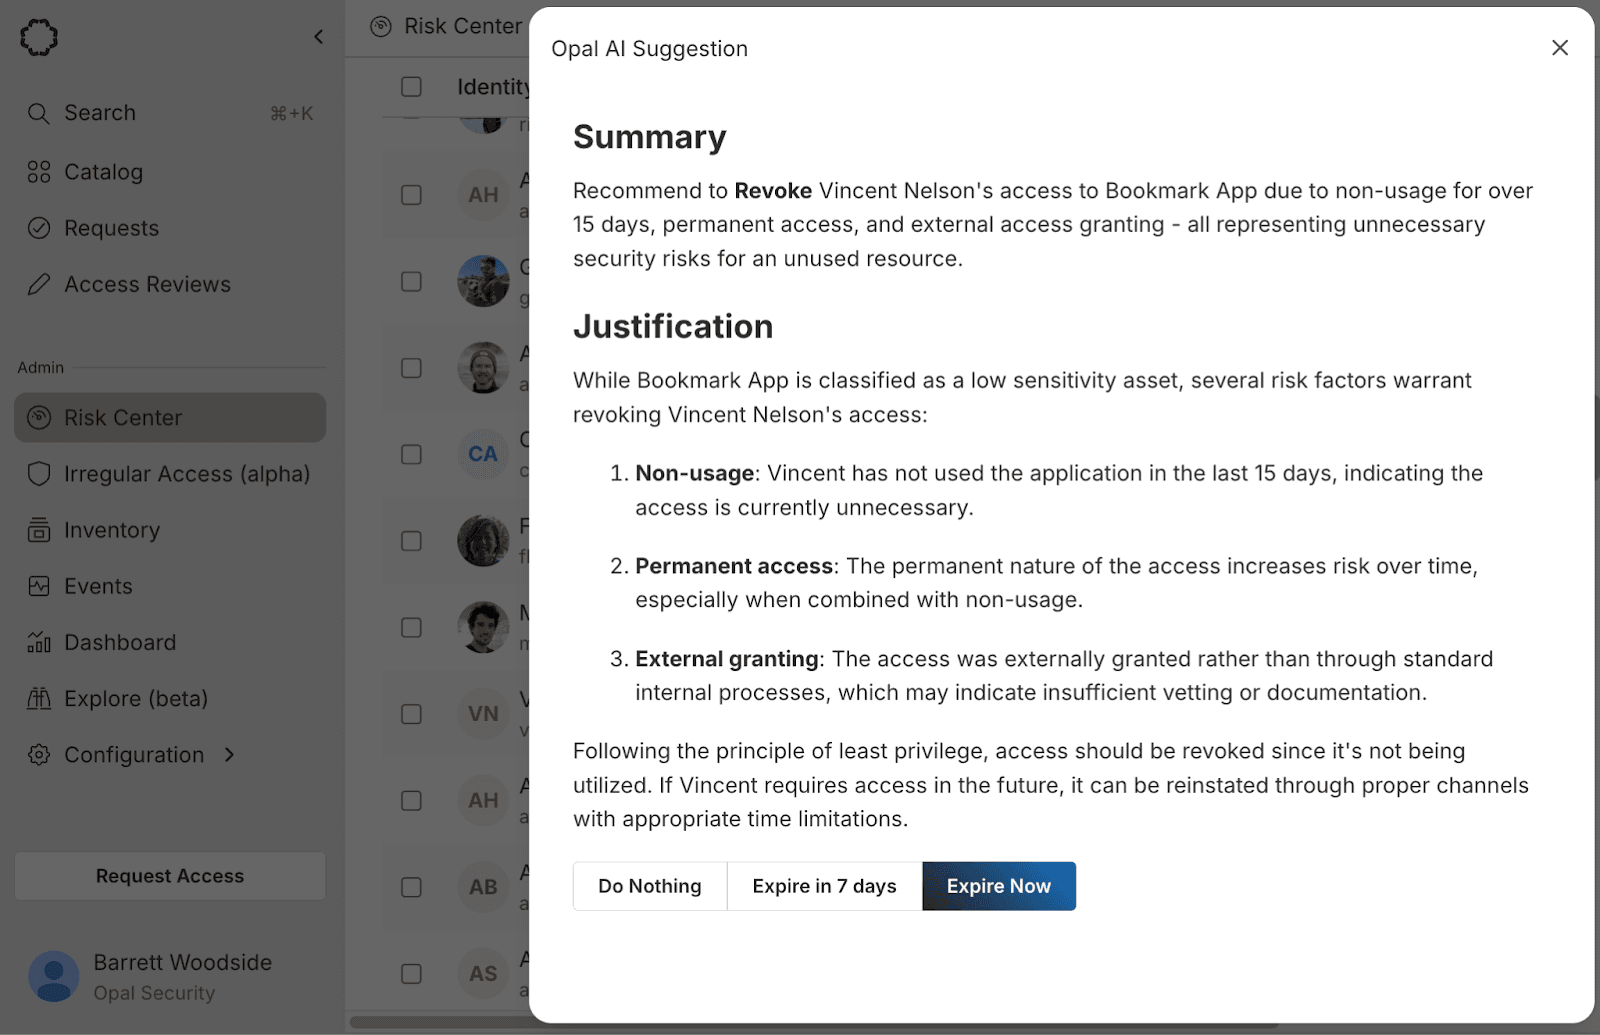Collapse the sidebar with the chevron arrow
The width and height of the screenshot is (1600, 1035).
(x=318, y=37)
